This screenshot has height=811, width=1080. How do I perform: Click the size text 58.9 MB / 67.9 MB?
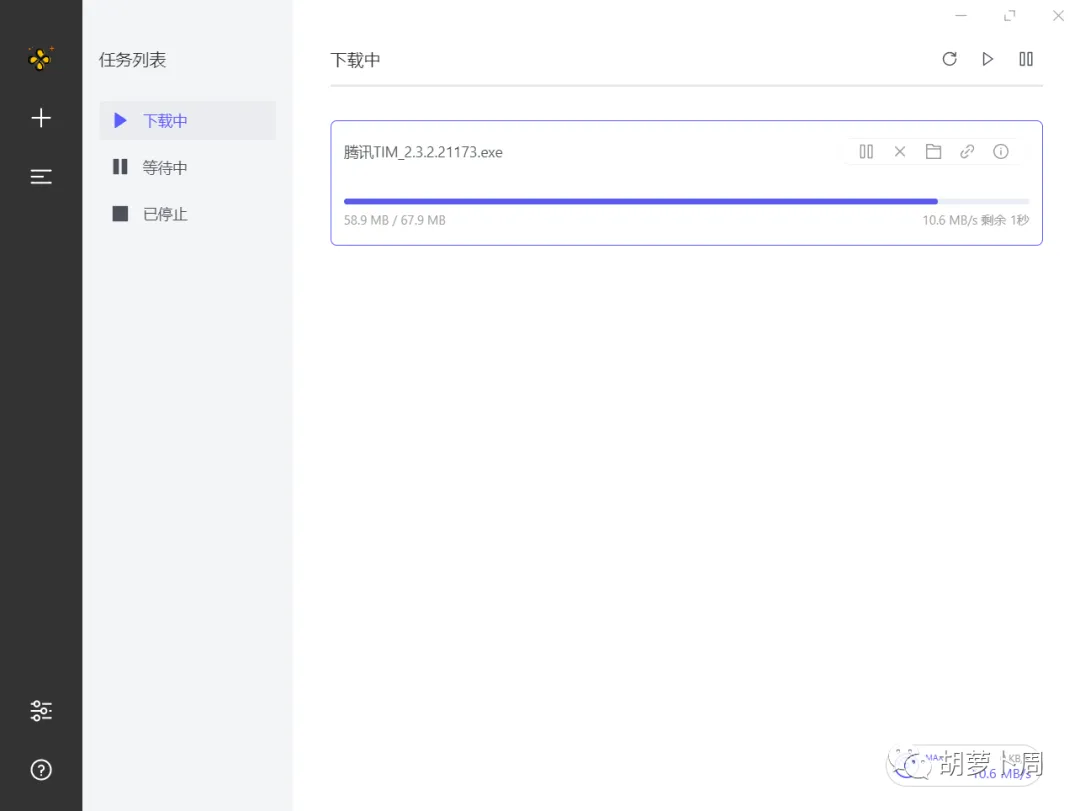[x=395, y=220]
